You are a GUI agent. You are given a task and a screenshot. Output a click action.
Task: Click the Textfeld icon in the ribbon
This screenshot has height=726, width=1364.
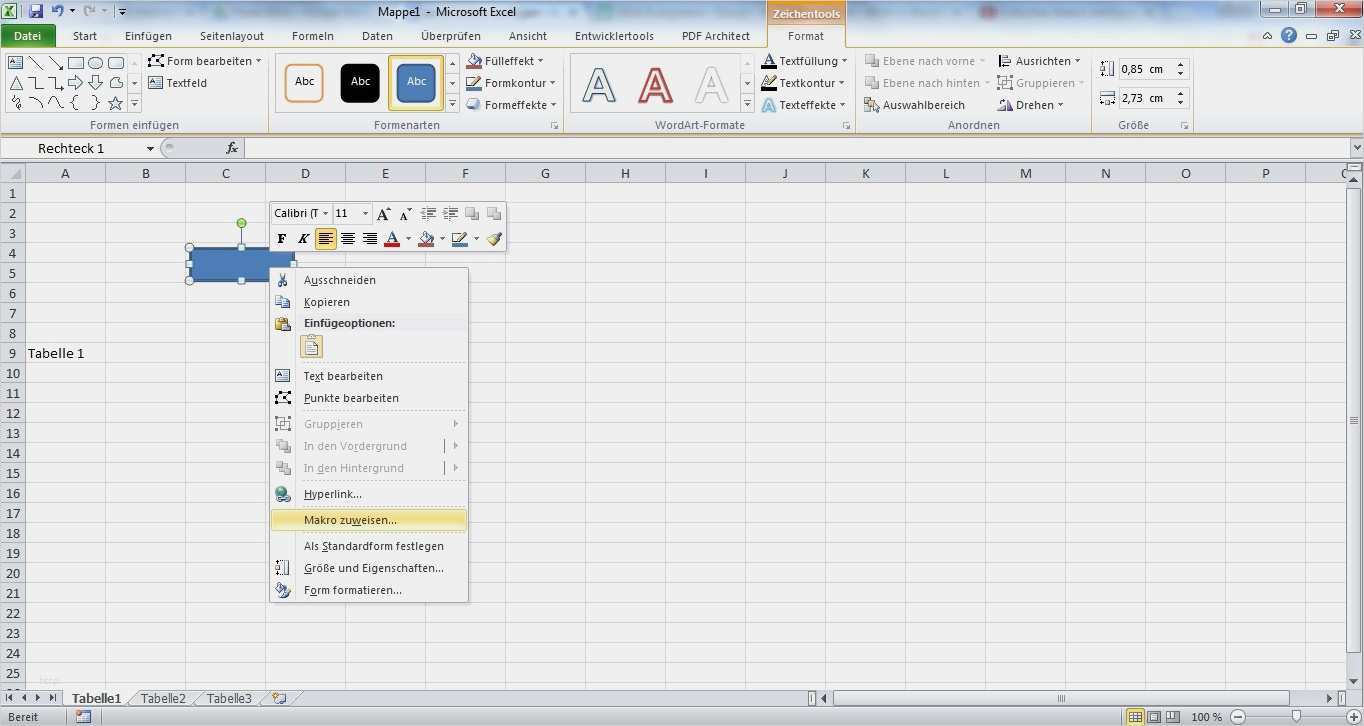click(x=157, y=83)
